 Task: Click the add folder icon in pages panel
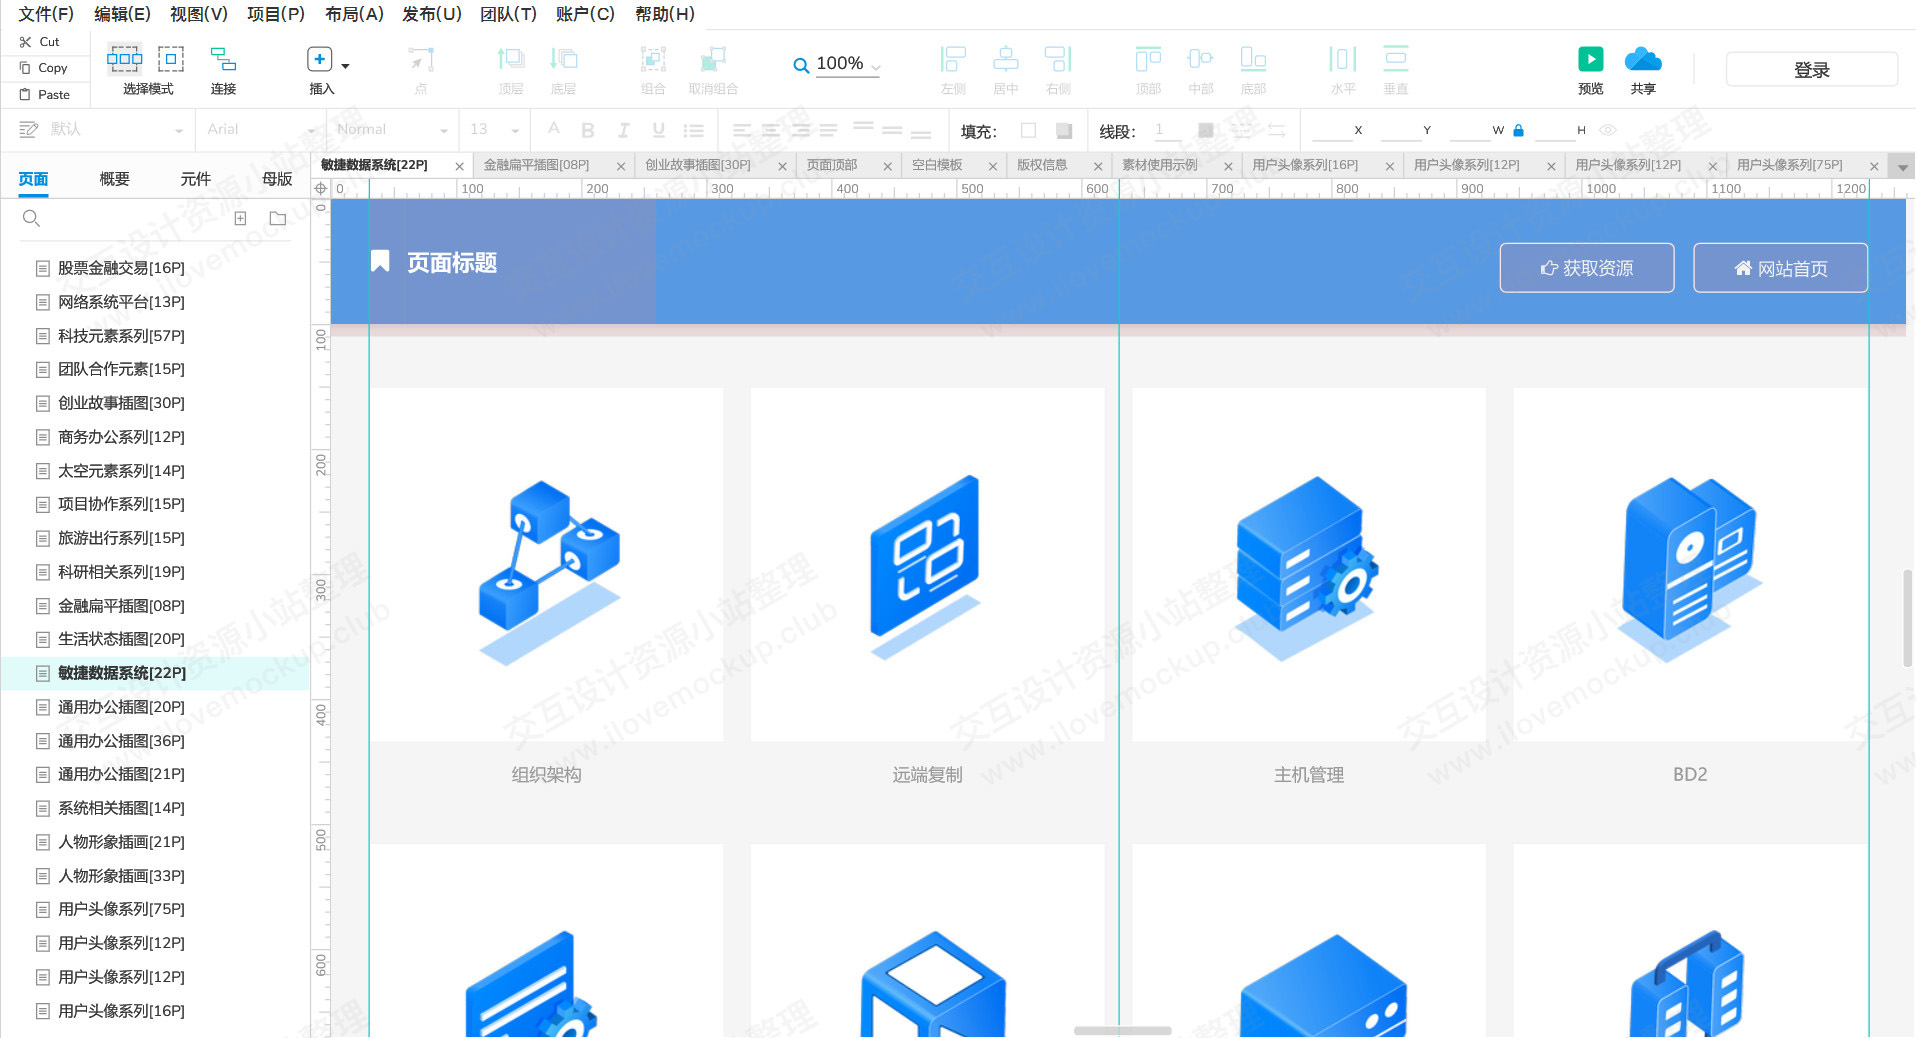[278, 218]
